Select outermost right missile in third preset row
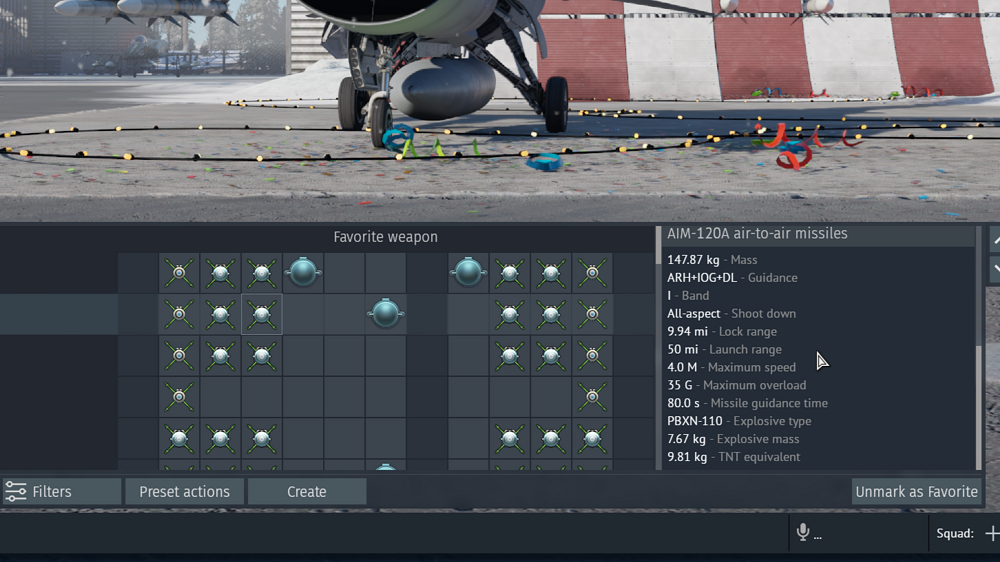The image size is (1000, 562). point(592,355)
